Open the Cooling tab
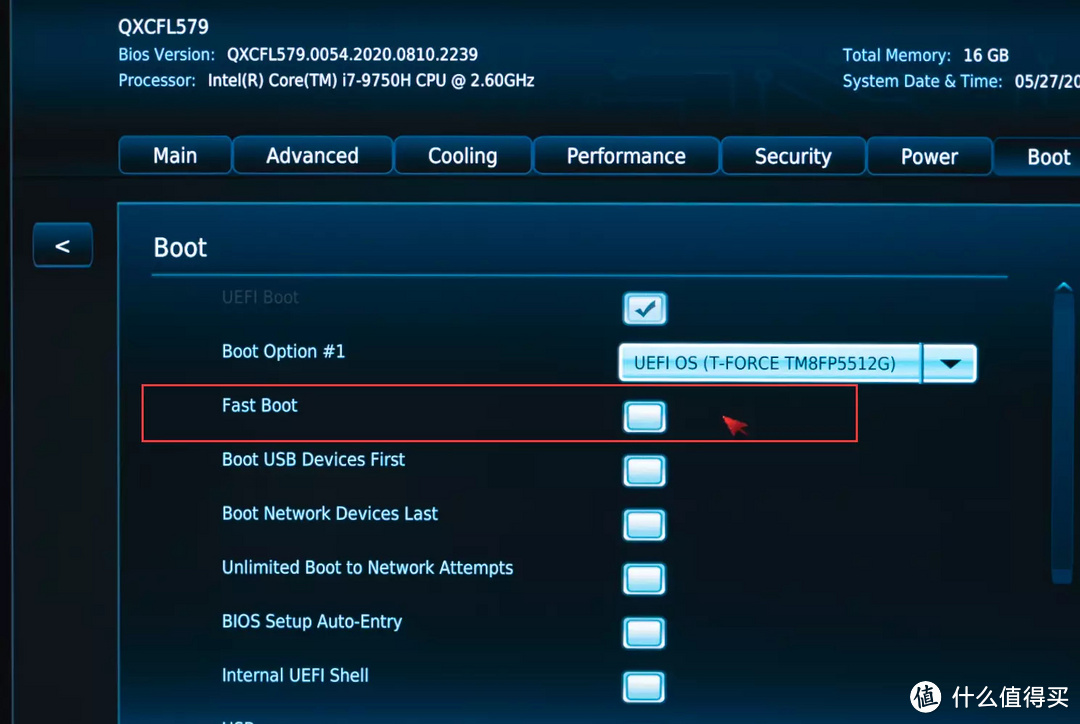The height and width of the screenshot is (724, 1080). click(x=462, y=156)
